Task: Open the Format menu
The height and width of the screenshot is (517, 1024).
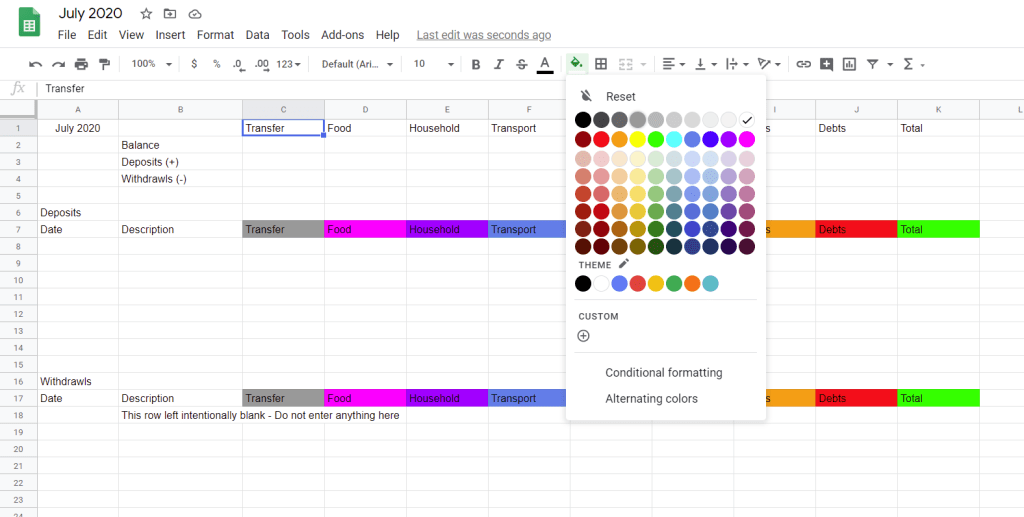Action: click(x=215, y=35)
